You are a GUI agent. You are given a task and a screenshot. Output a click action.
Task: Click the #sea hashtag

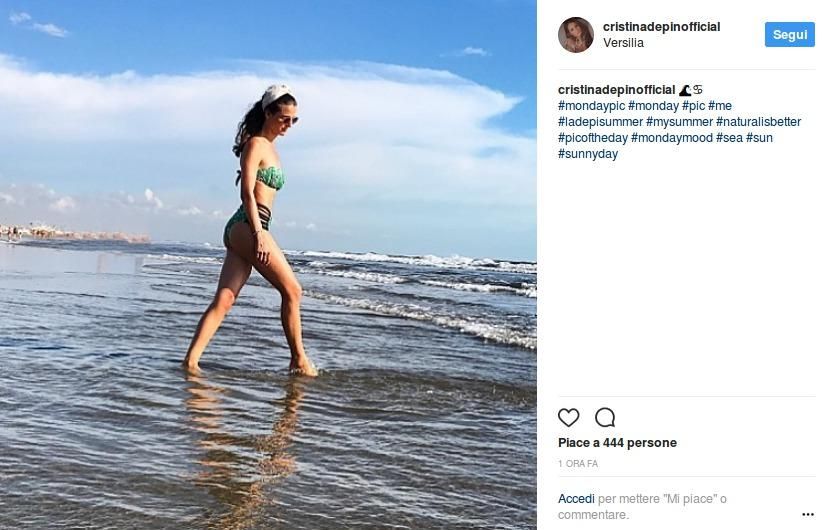tap(729, 138)
